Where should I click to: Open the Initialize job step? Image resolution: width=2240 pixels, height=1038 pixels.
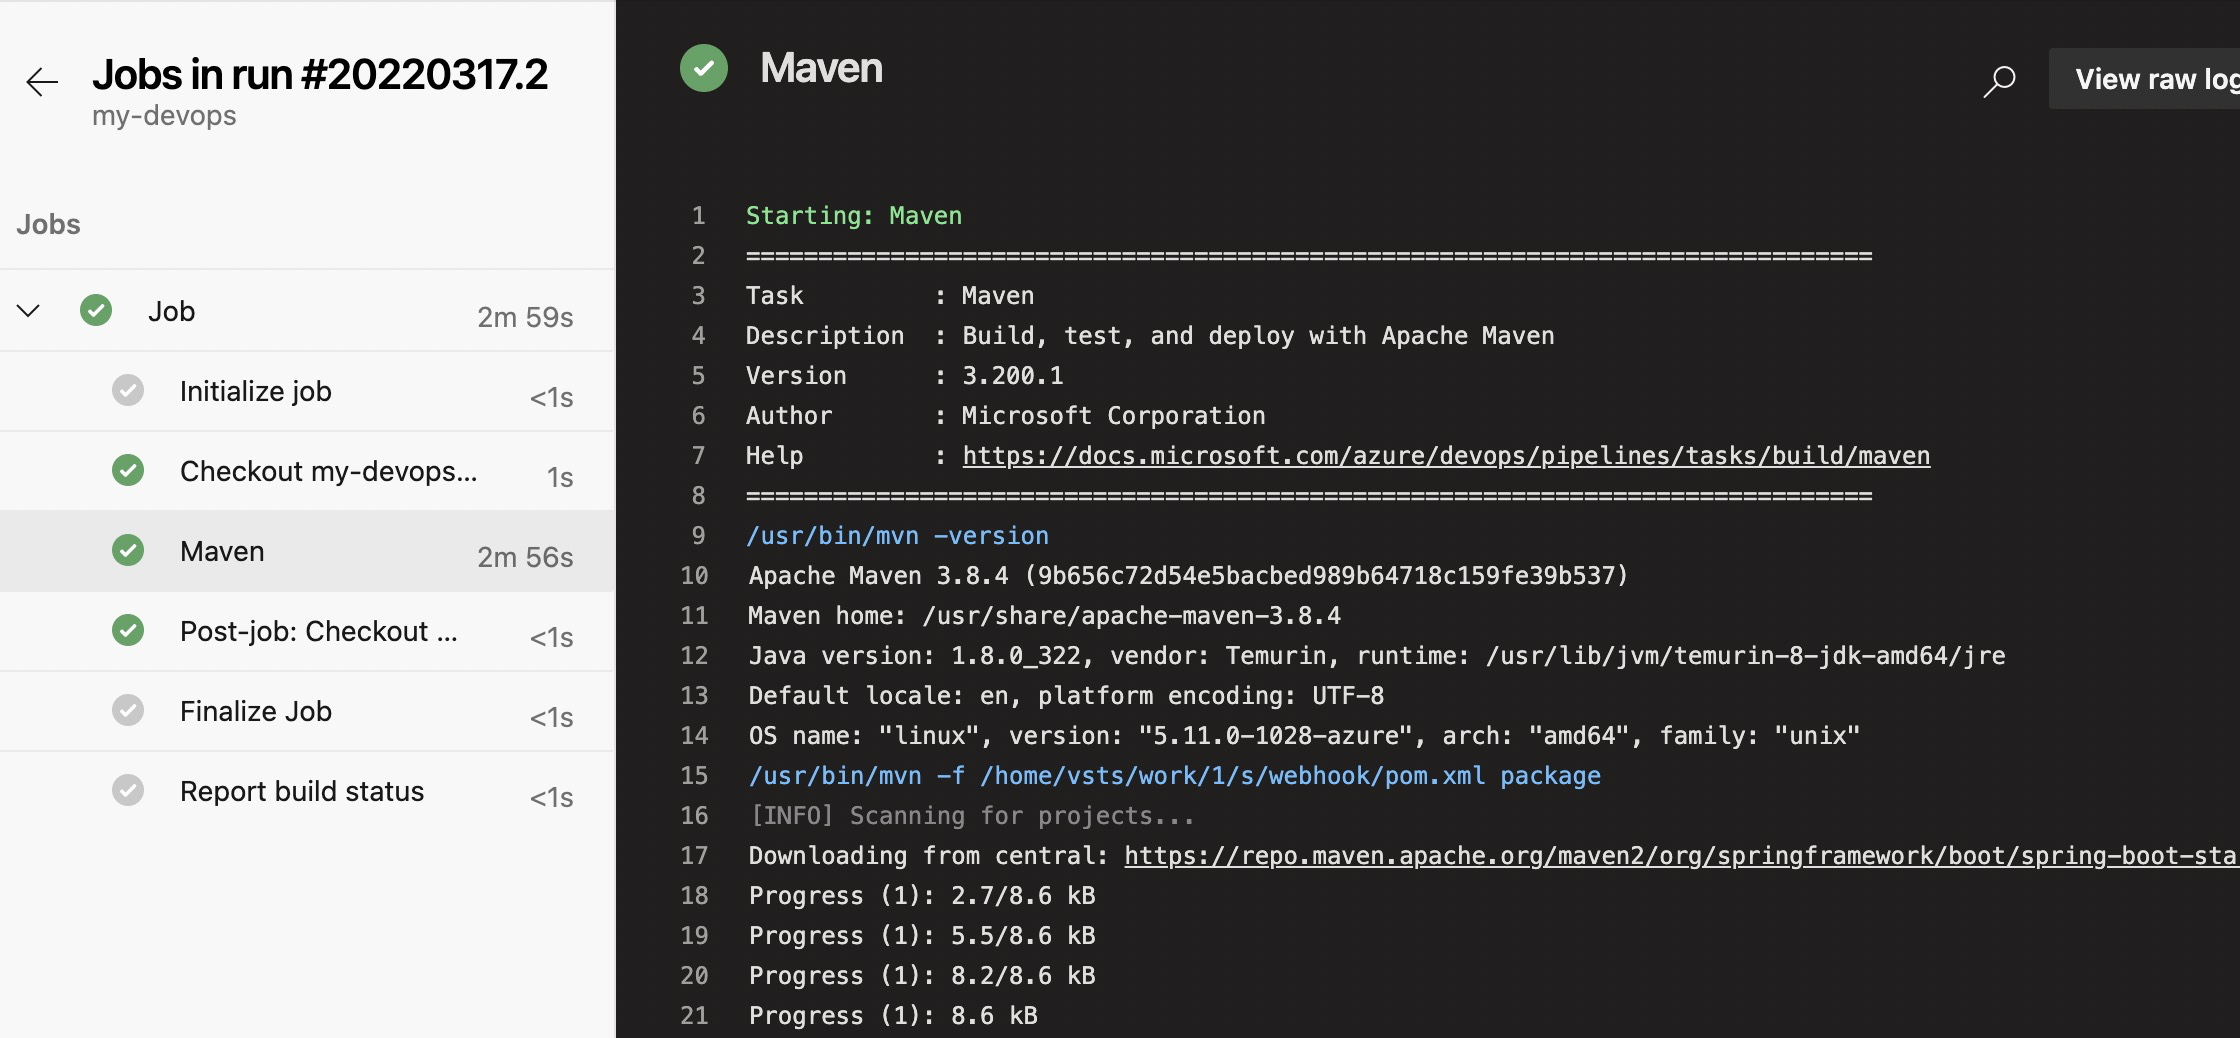tap(307, 391)
